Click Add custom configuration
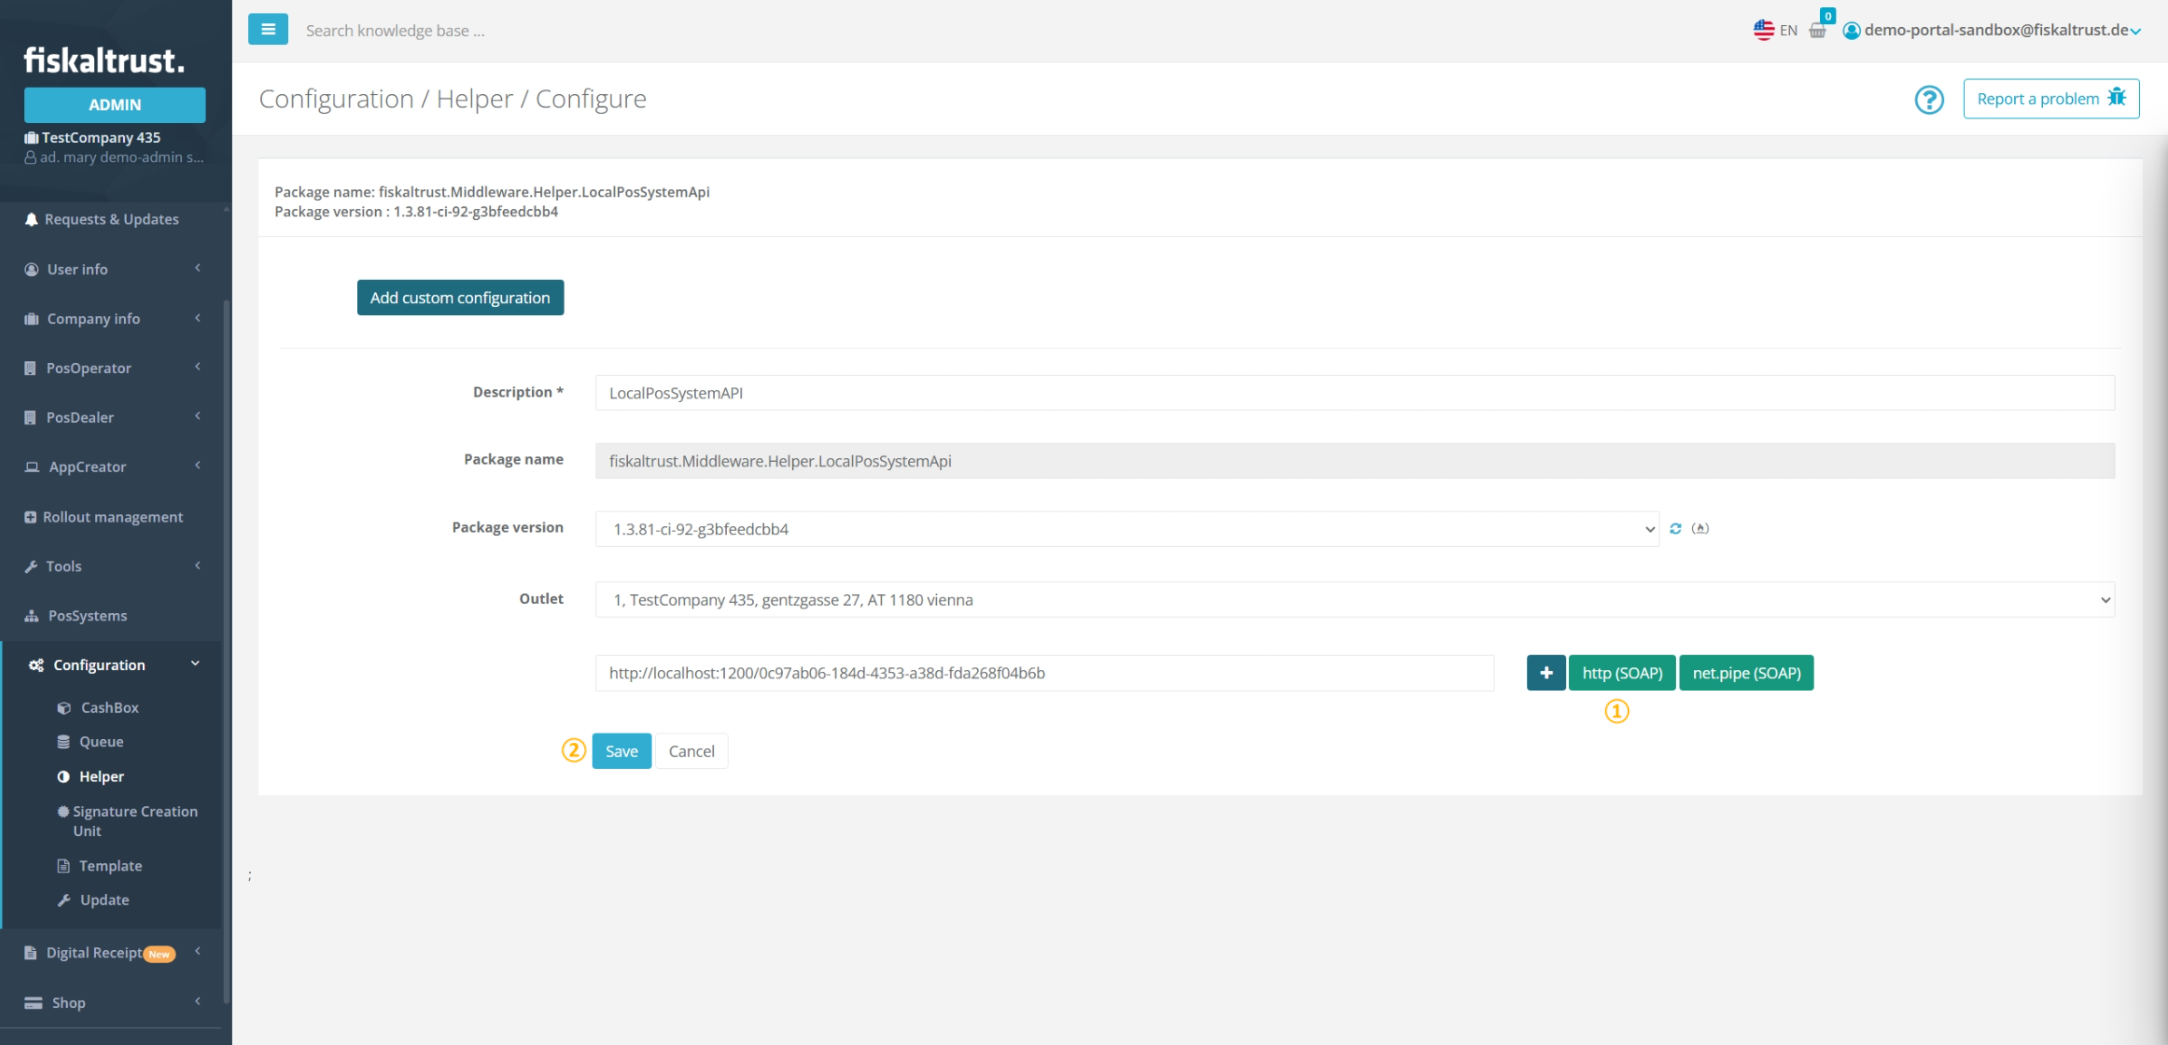The height and width of the screenshot is (1045, 2168). pos(460,298)
